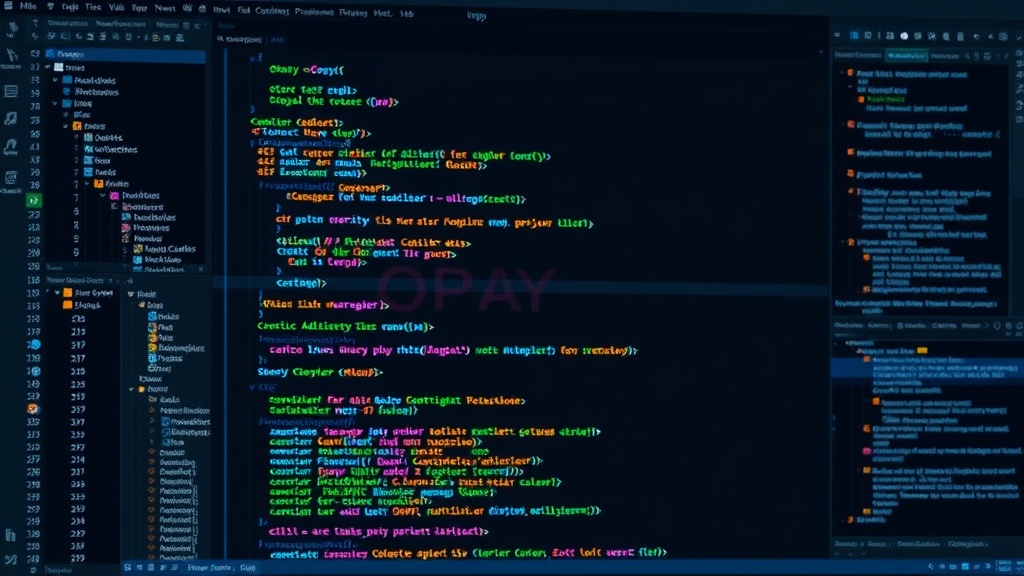Click the magenta folder icon in the project tree
This screenshot has width=1024, height=576.
coord(114,195)
